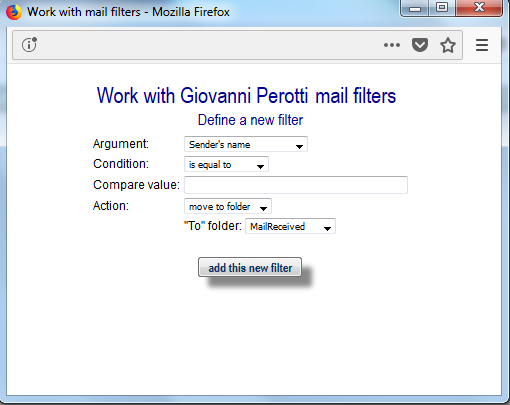
Task: Click the Giovanni Perotti mail filters heading
Action: [x=246, y=96]
